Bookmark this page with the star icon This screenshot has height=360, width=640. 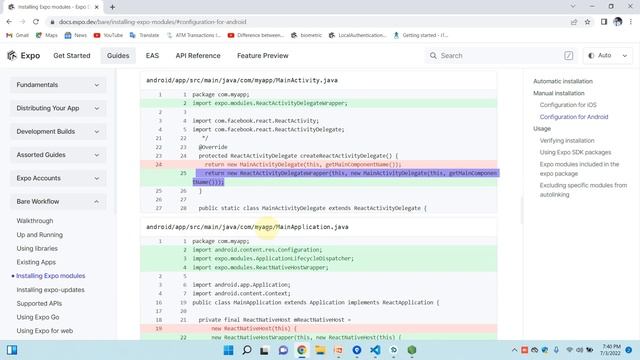(x=587, y=22)
